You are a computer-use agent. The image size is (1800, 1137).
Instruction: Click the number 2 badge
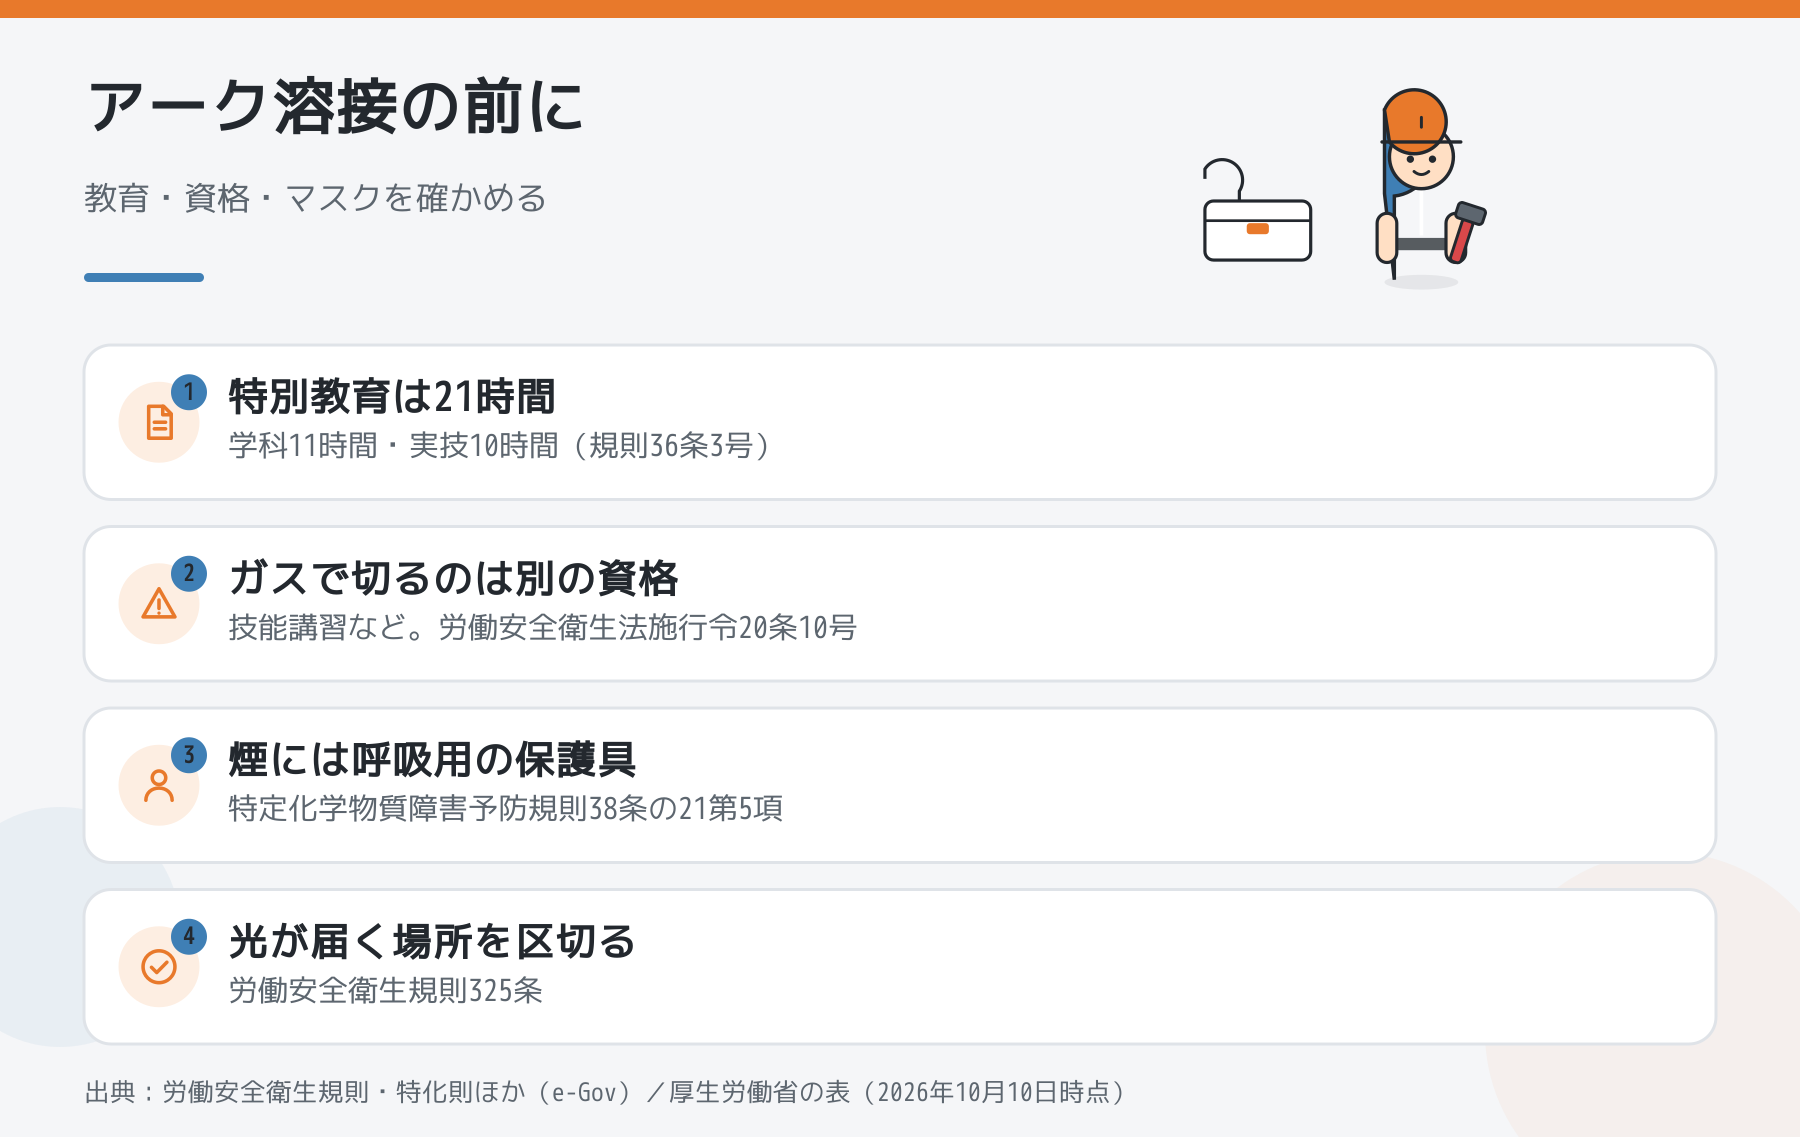tap(189, 574)
